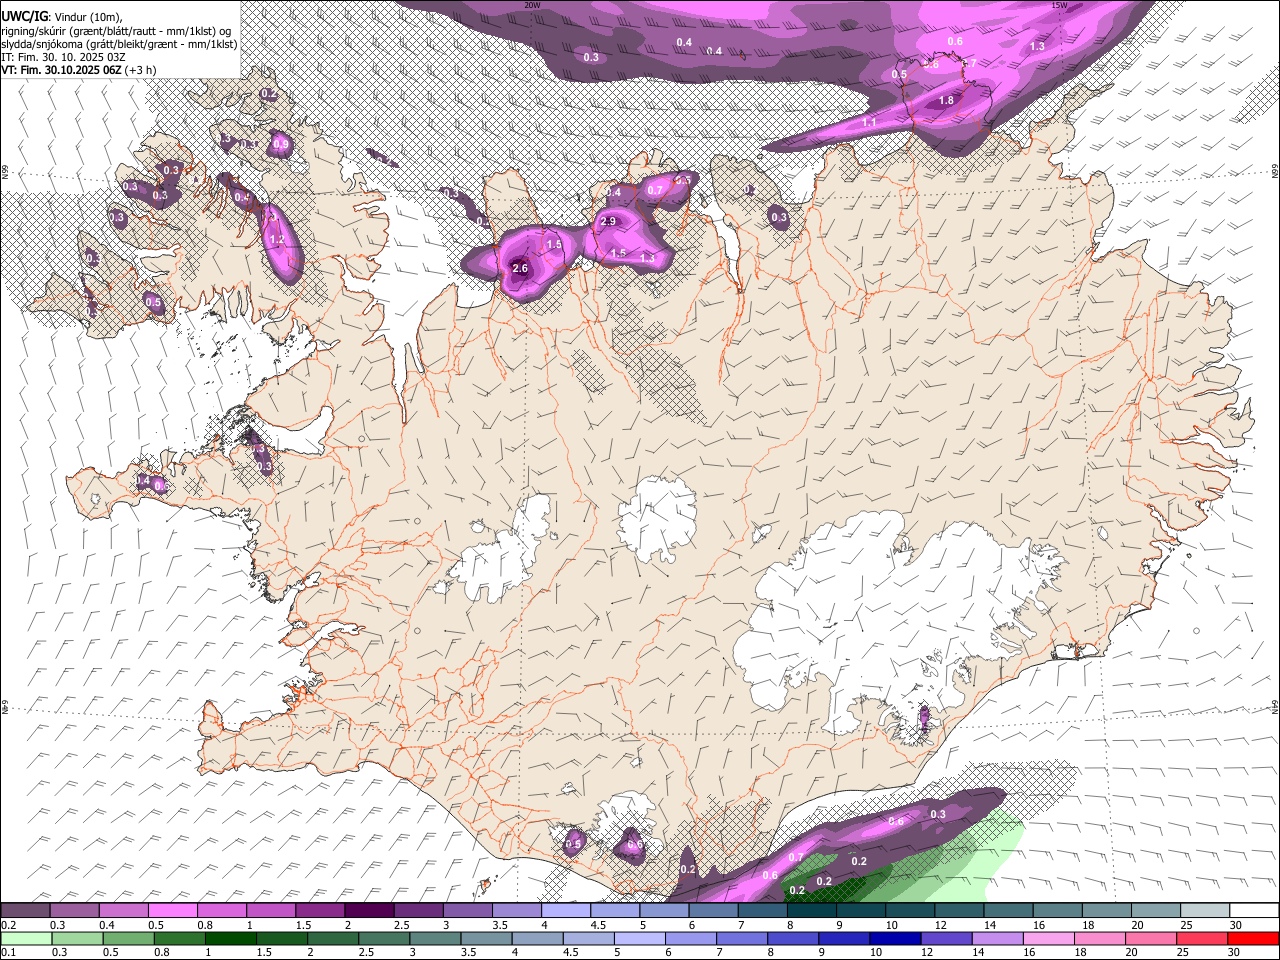This screenshot has height=960, width=1280.
Task: Click the 2.9 snowfall value on the map
Action: [608, 221]
